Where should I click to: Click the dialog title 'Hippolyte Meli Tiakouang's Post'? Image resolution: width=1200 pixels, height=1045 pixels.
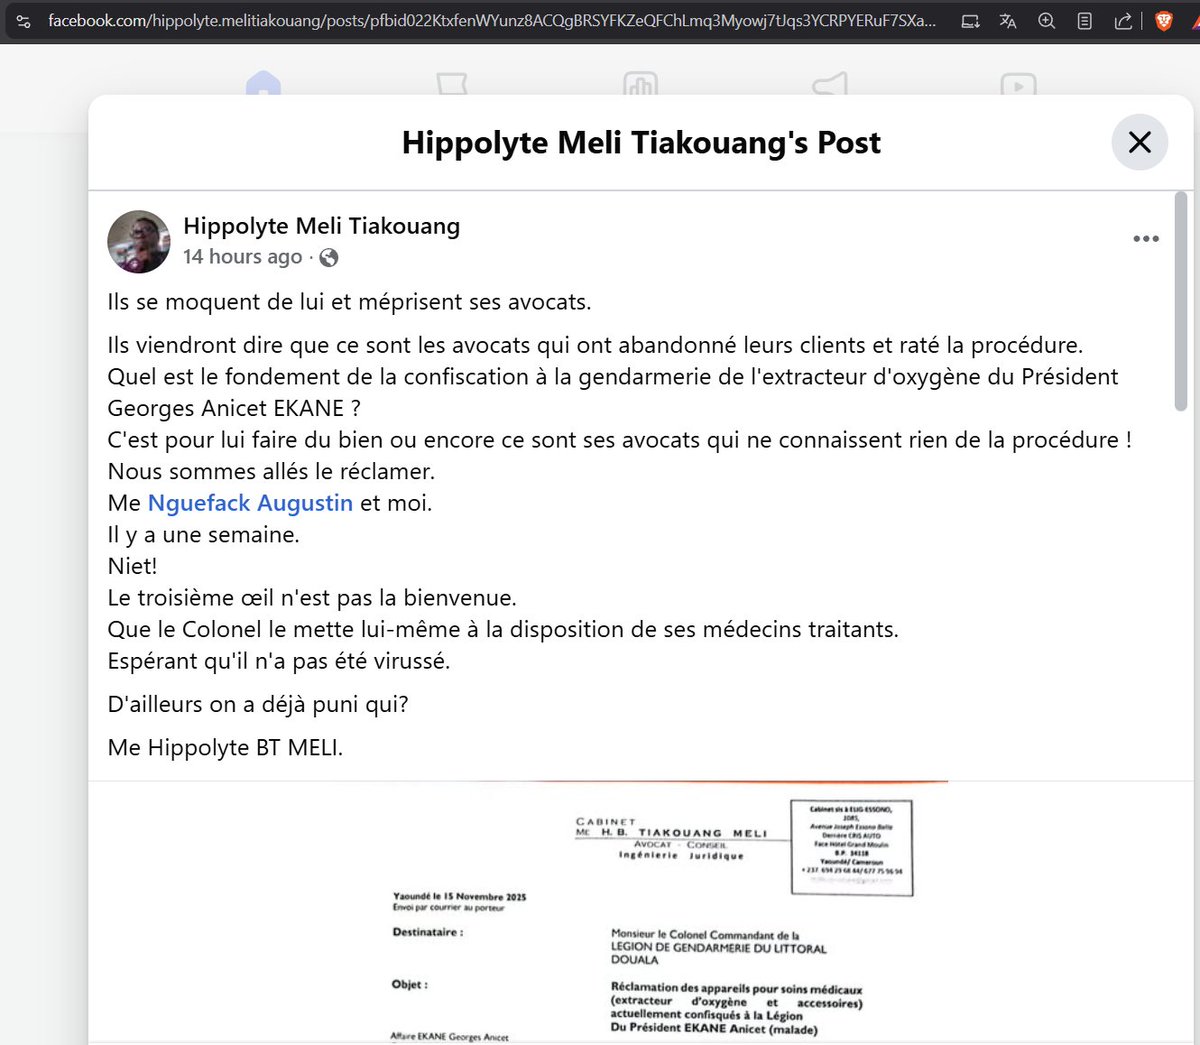(641, 143)
